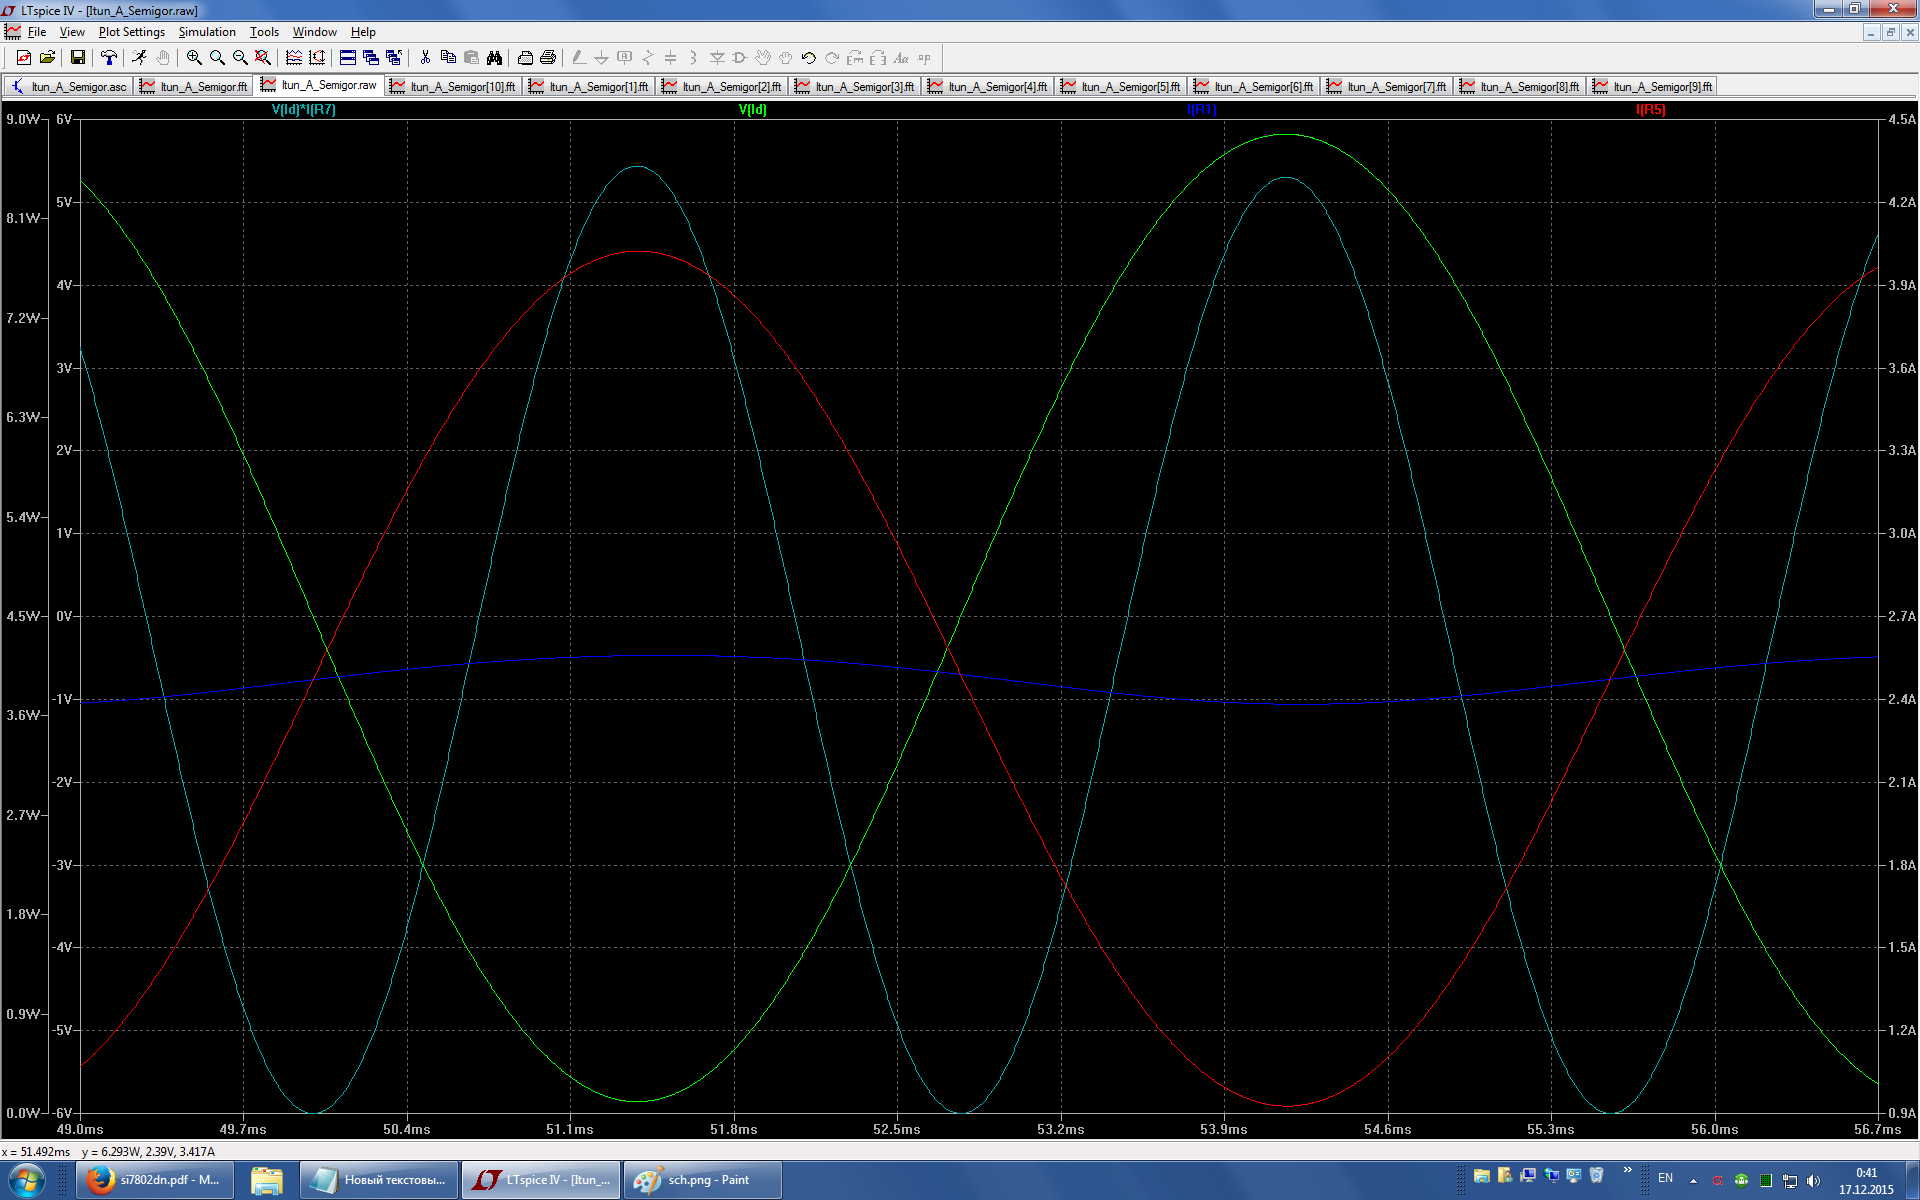Start simulation with the running man icon
The width and height of the screenshot is (1920, 1200).
pos(139,58)
